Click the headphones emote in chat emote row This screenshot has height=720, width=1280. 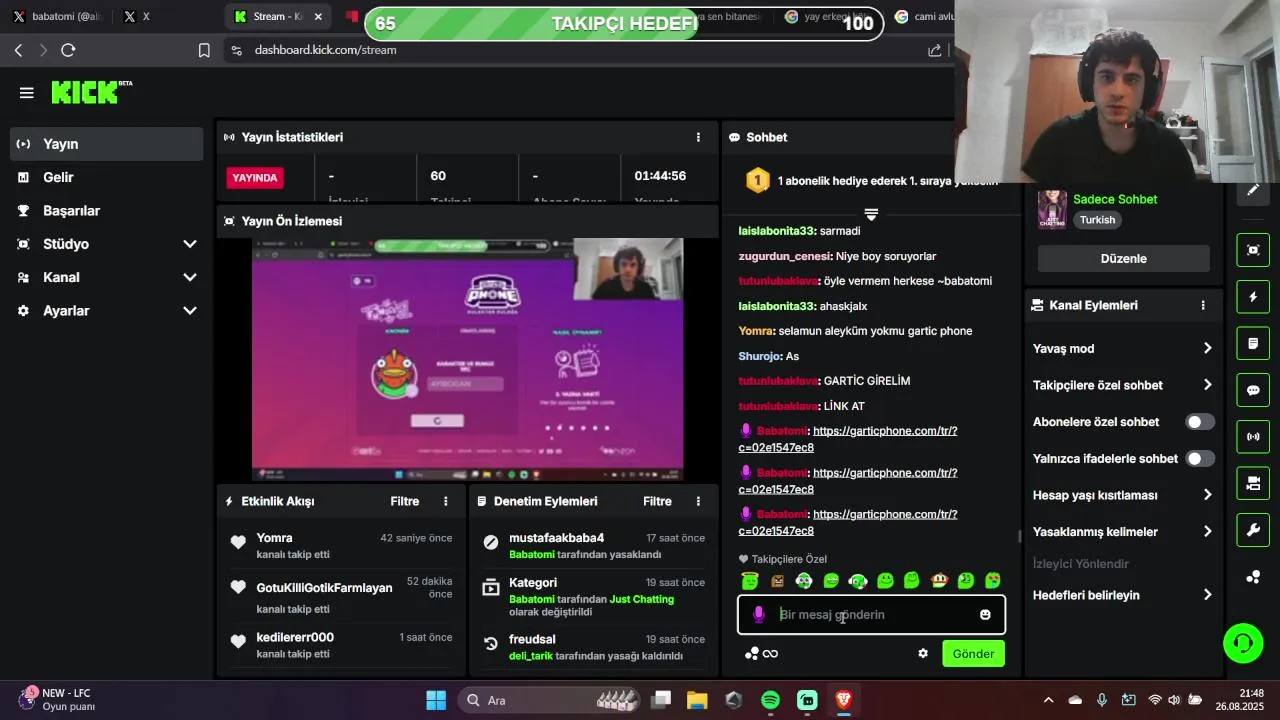(858, 580)
